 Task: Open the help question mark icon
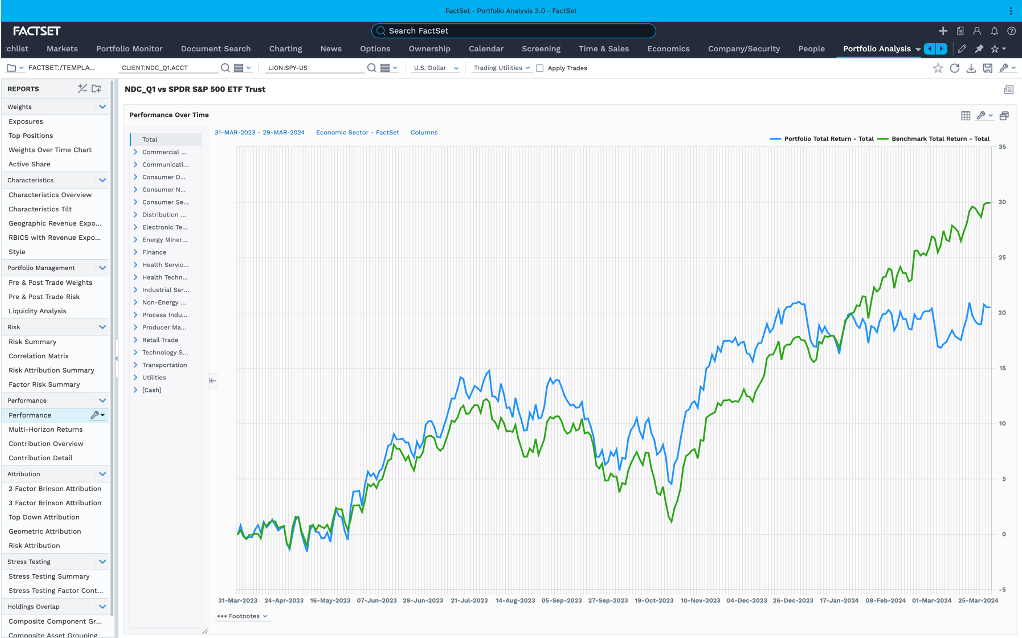(x=1011, y=31)
